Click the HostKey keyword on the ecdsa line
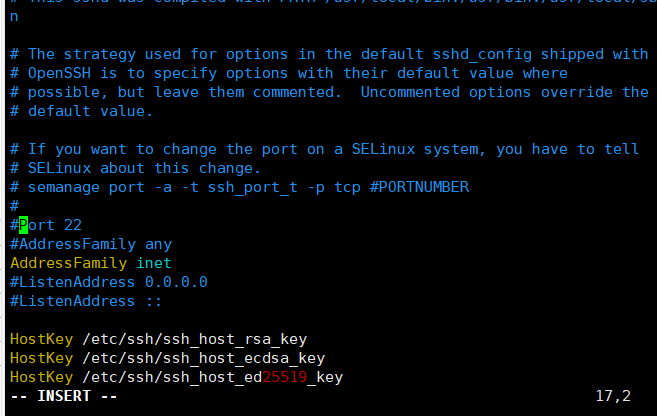 pyautogui.click(x=41, y=358)
